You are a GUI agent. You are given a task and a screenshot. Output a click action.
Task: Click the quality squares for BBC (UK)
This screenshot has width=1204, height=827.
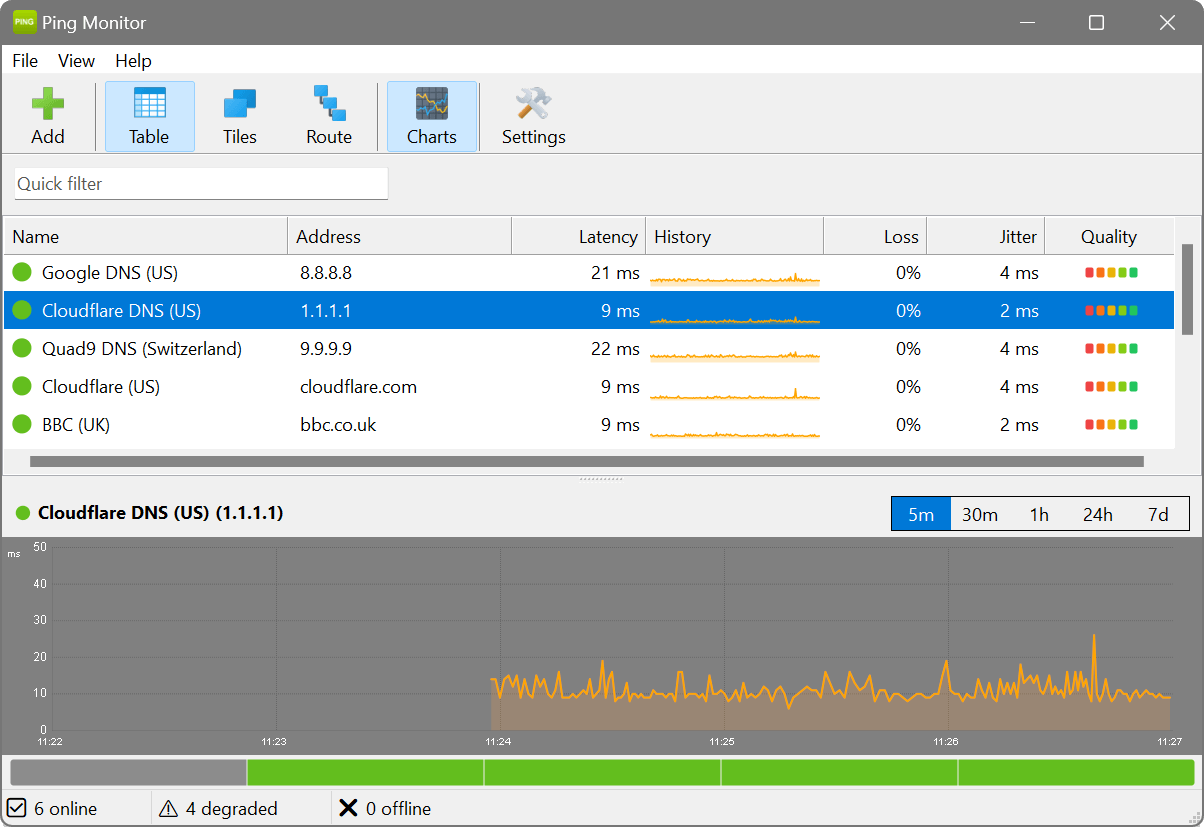1109,424
